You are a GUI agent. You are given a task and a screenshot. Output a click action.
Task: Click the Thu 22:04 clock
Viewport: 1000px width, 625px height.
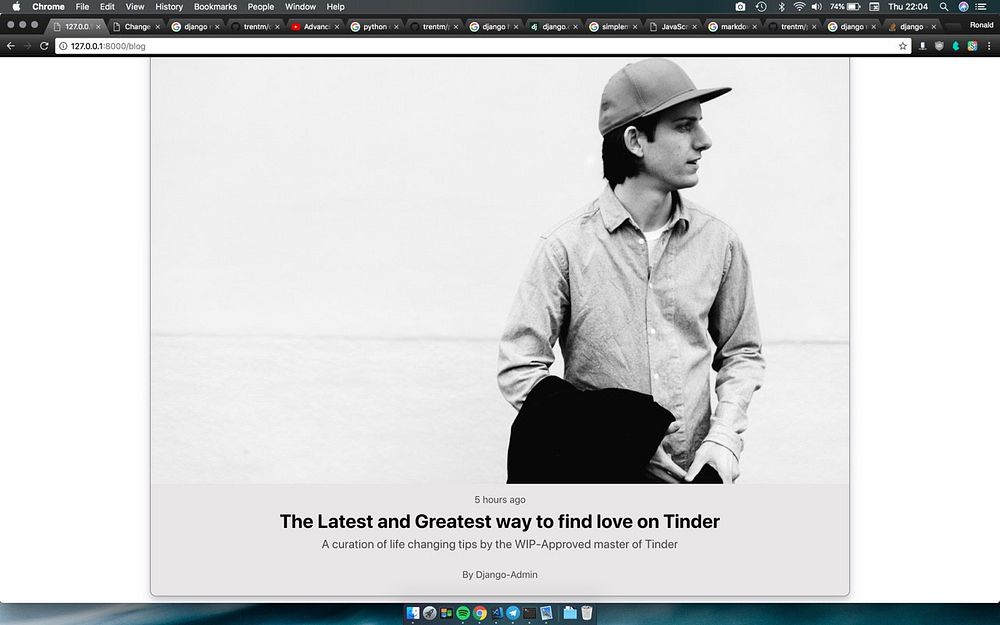[x=908, y=6]
